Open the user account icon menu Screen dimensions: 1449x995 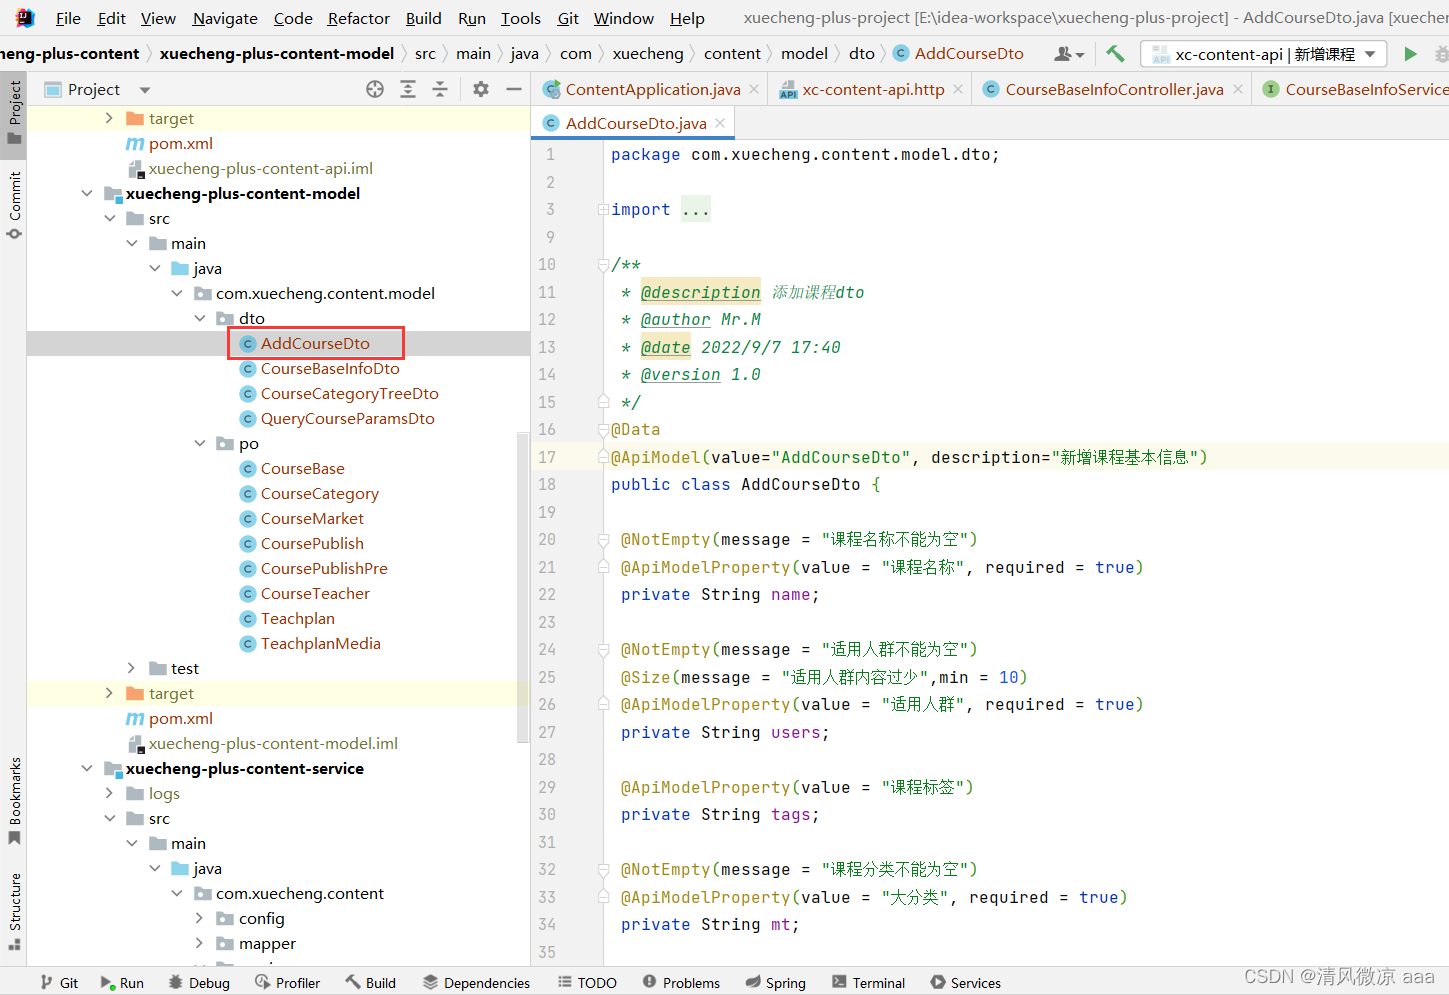[x=1068, y=54]
